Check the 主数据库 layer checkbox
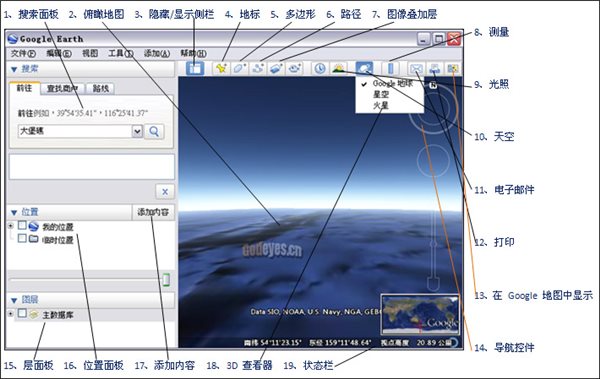 click(x=23, y=314)
